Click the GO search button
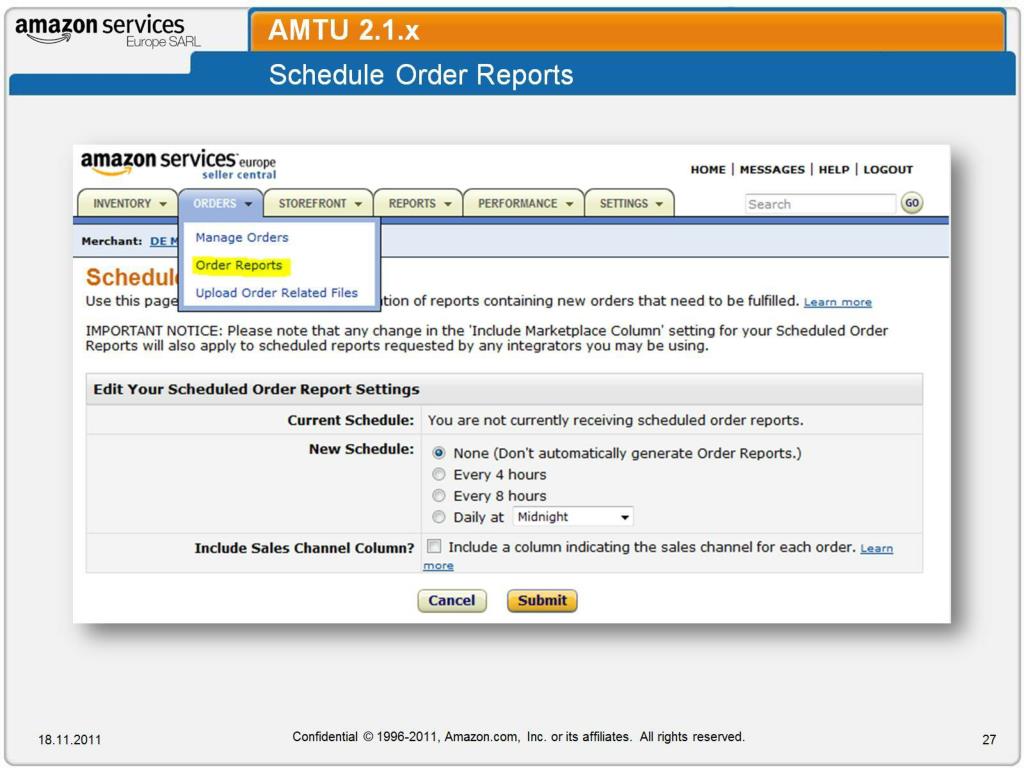The height and width of the screenshot is (768, 1024). point(912,203)
